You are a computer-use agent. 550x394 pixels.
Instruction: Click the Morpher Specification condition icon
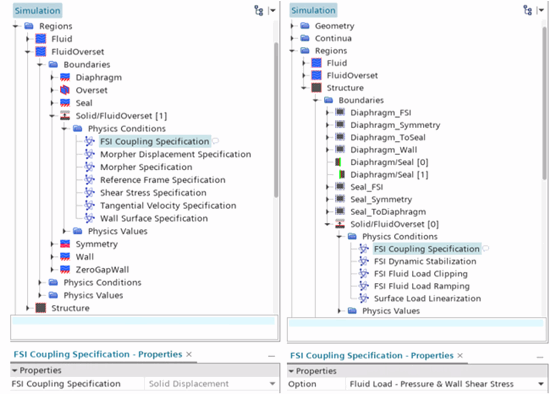[x=89, y=167]
